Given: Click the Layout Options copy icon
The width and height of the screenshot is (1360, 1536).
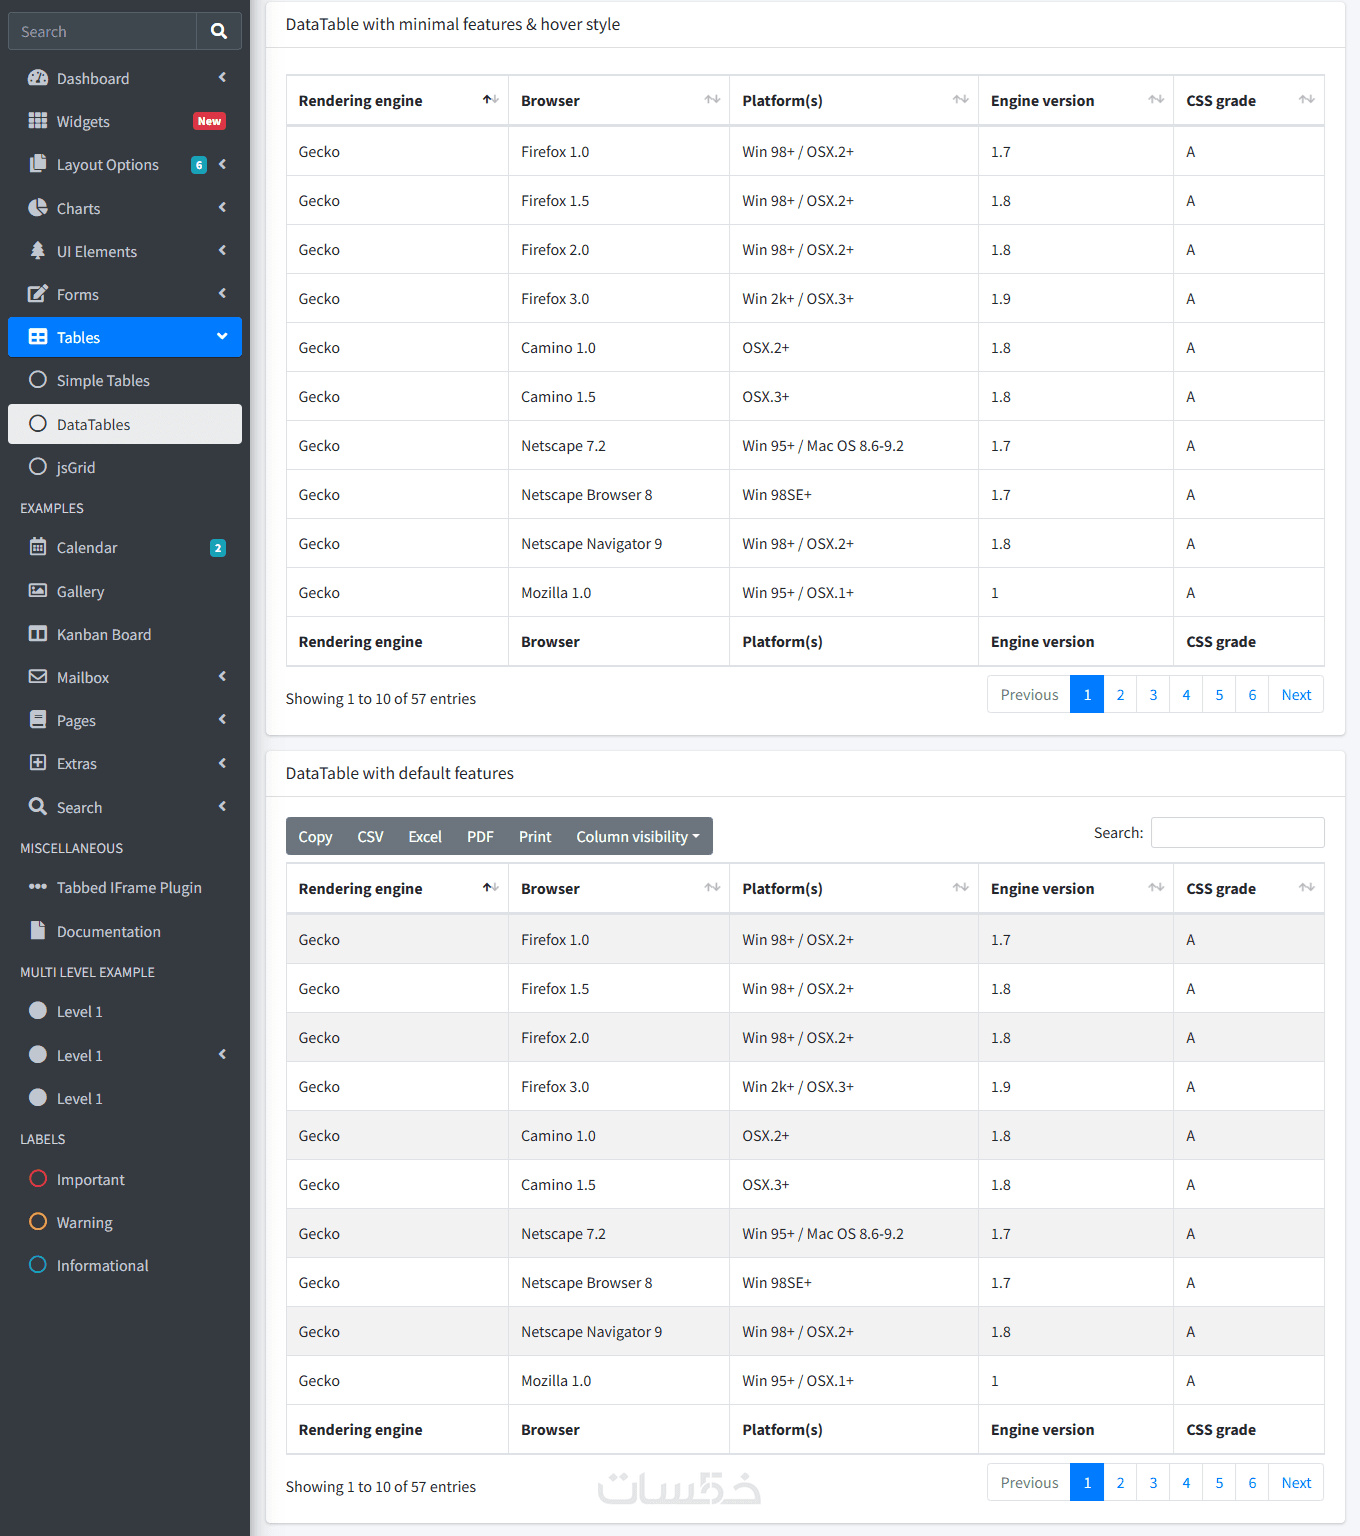Looking at the screenshot, I should point(38,164).
